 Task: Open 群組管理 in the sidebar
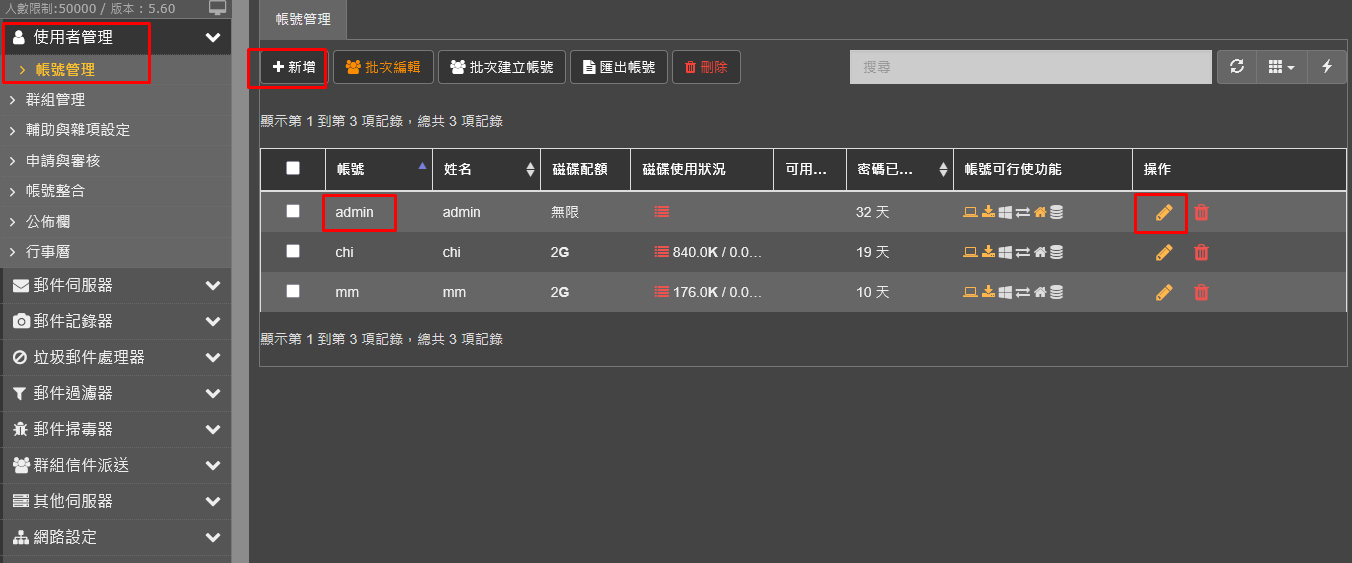pos(55,100)
